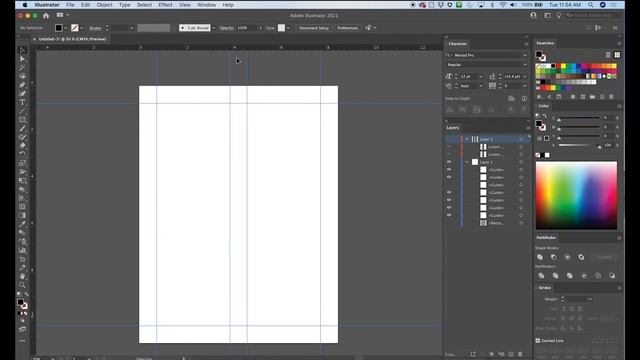Viewport: 640px width, 360px height.
Task: Click Pathfinder Minus Front icon
Action: [x=554, y=257]
